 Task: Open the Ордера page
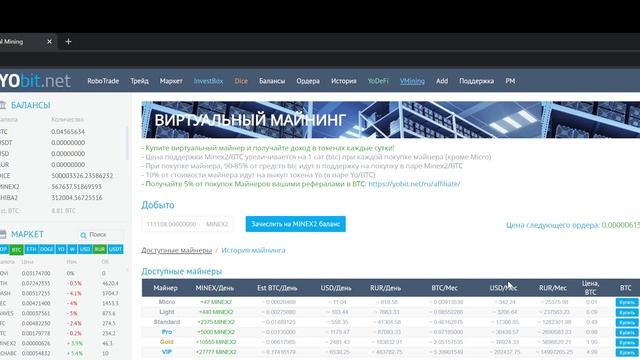(x=308, y=81)
